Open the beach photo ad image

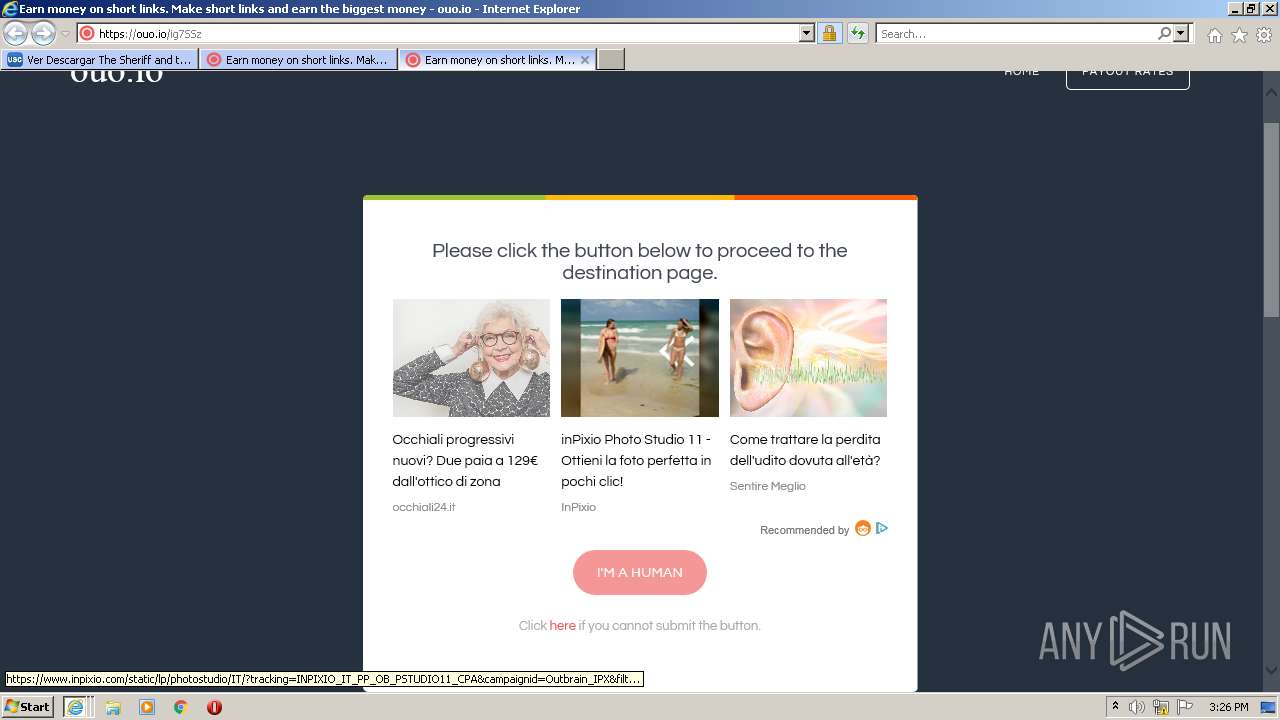click(640, 358)
